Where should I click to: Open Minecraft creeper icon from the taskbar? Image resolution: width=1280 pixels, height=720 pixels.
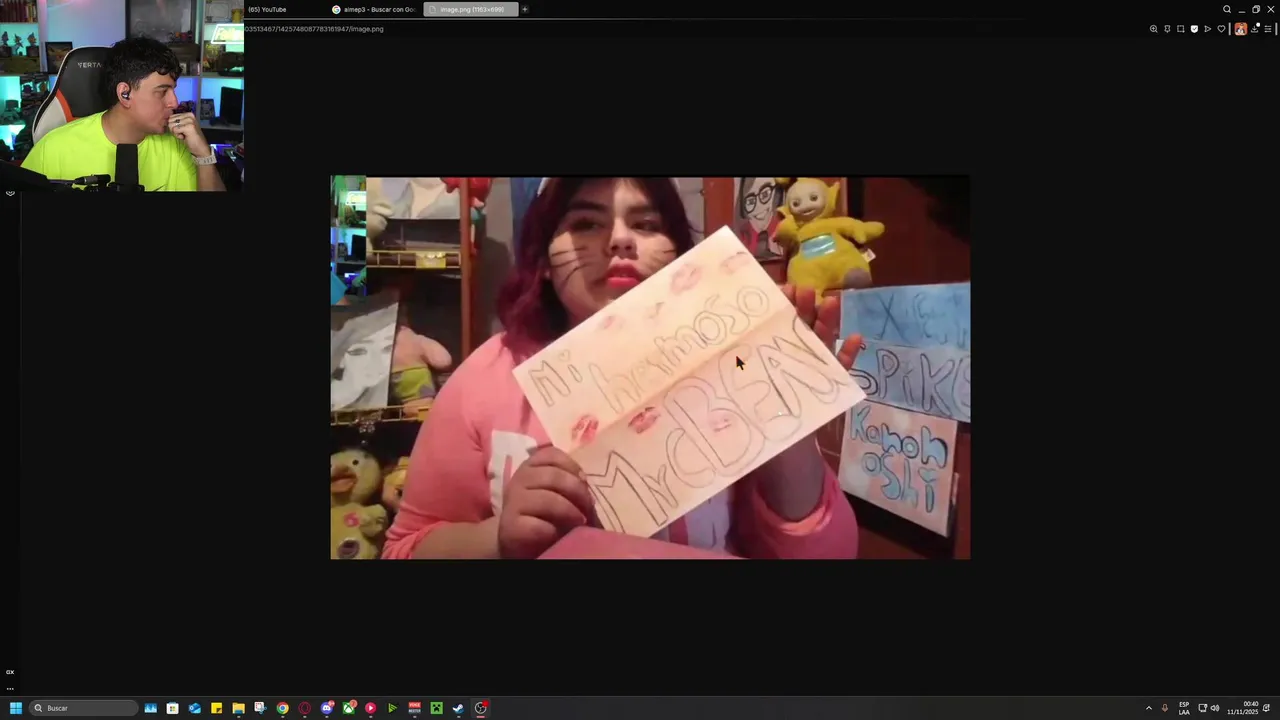(437, 708)
